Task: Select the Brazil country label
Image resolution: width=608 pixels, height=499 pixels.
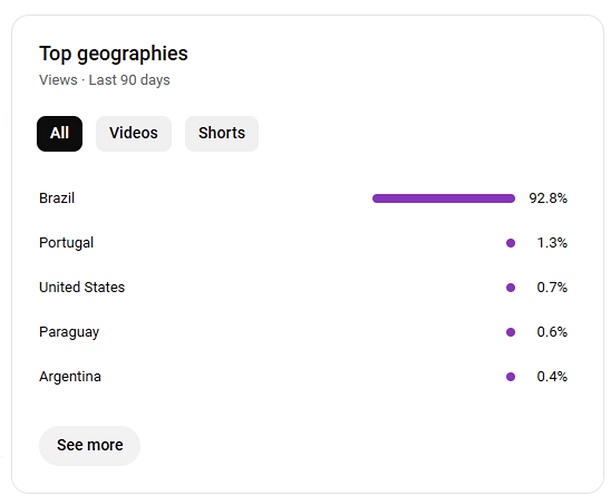Action: click(57, 198)
